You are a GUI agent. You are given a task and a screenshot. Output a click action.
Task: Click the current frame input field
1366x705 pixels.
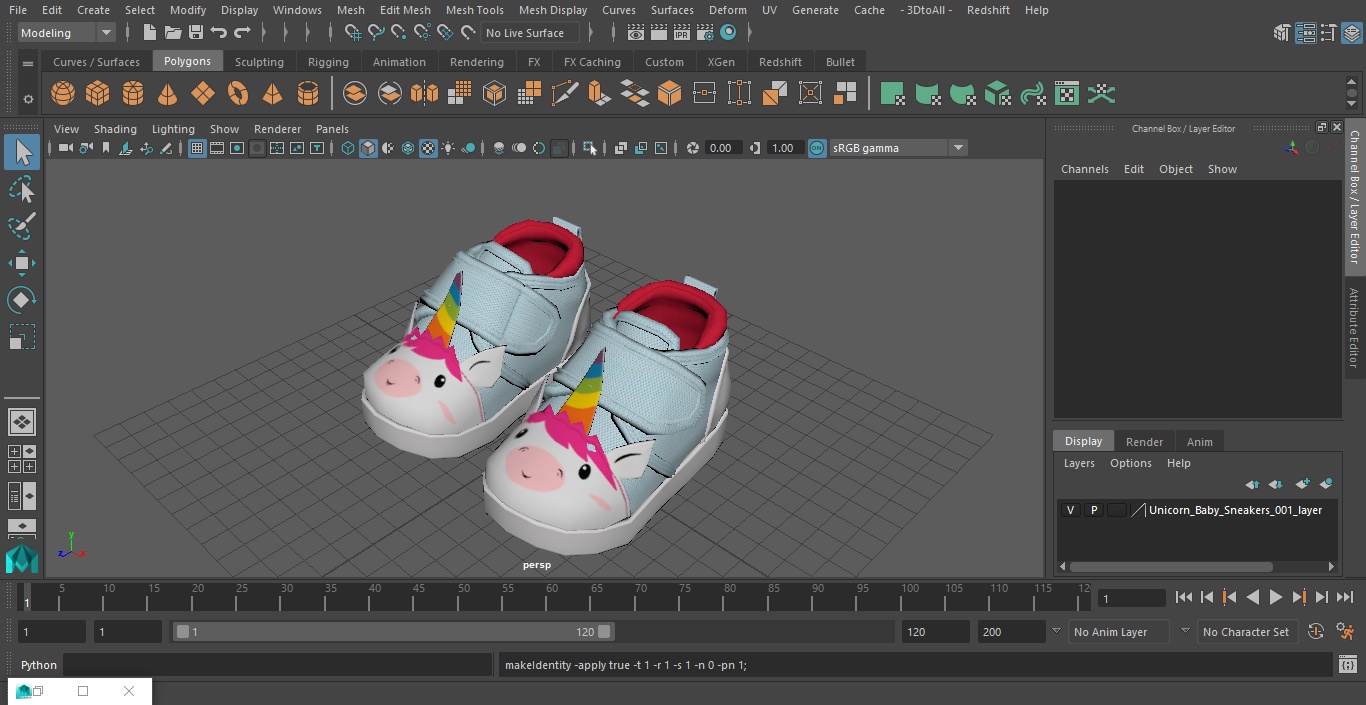[1131, 598]
